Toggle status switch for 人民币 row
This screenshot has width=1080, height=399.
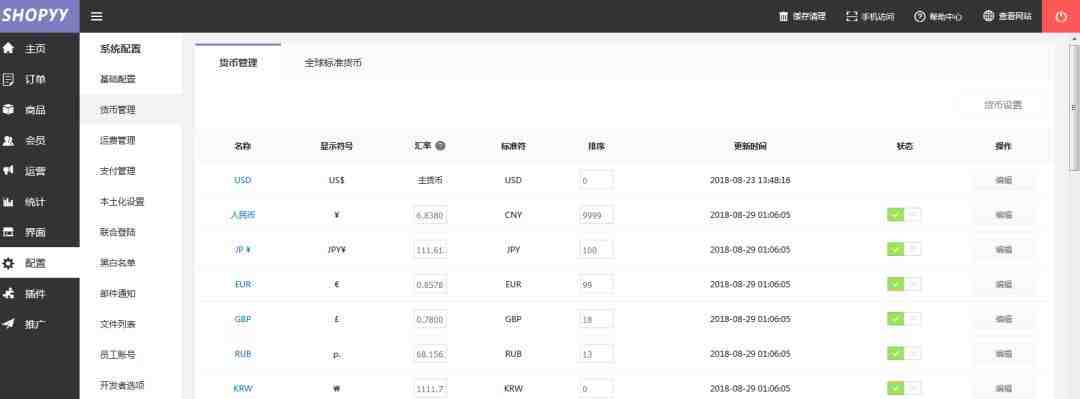(904, 214)
